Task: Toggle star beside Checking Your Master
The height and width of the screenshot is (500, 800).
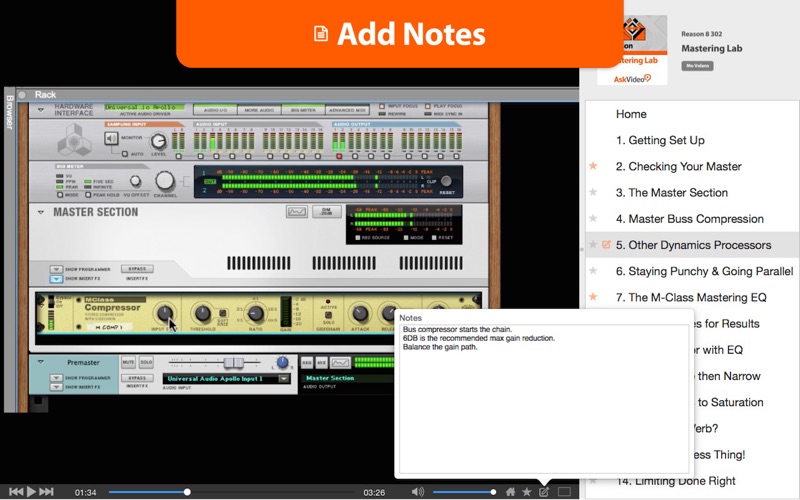Action: (x=593, y=166)
